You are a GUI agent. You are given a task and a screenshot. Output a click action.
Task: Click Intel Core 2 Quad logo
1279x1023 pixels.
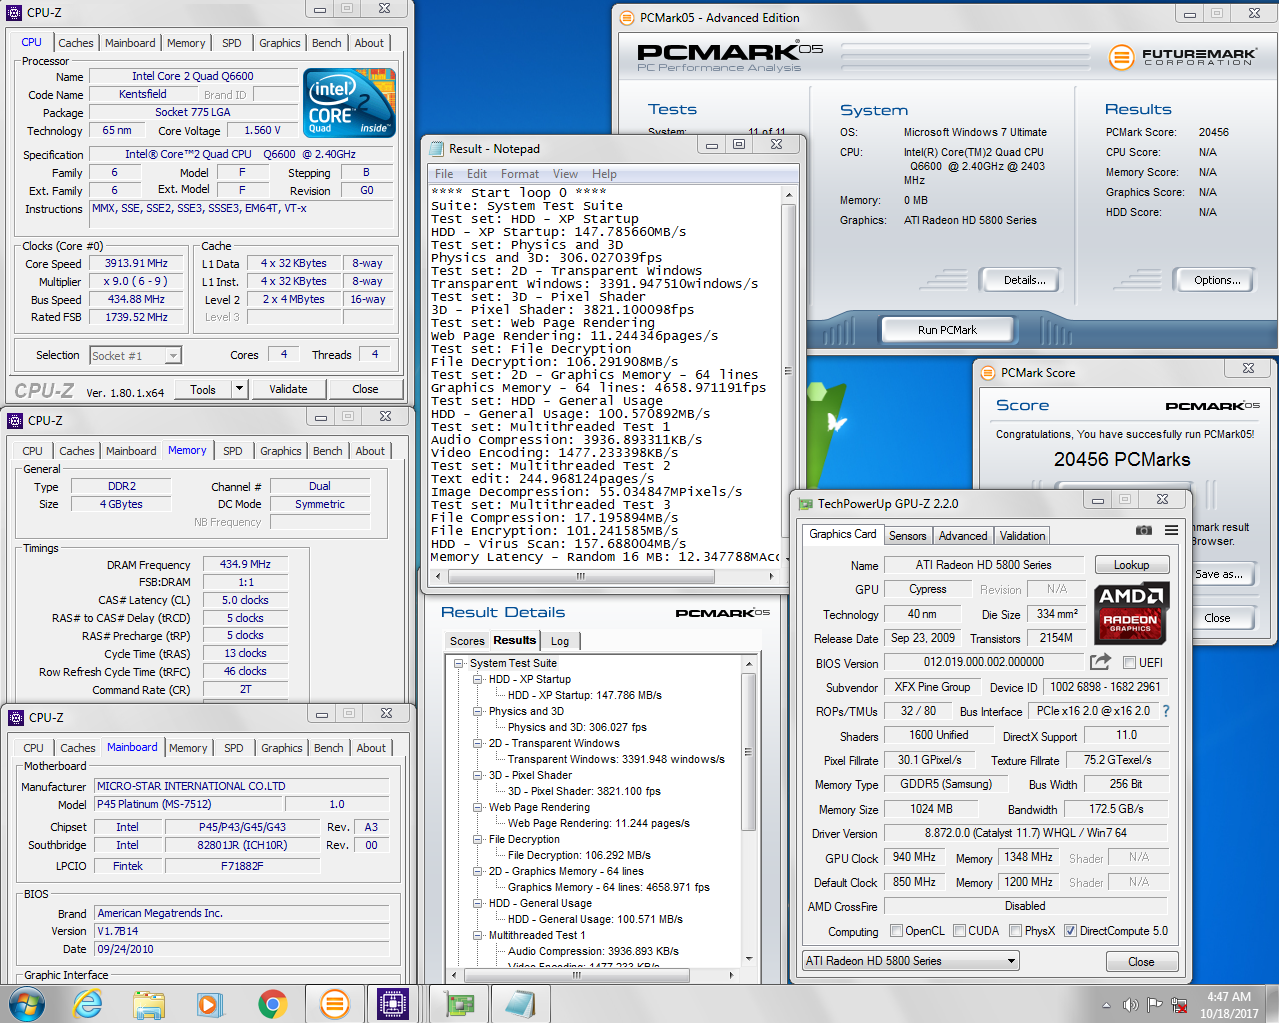pyautogui.click(x=349, y=103)
